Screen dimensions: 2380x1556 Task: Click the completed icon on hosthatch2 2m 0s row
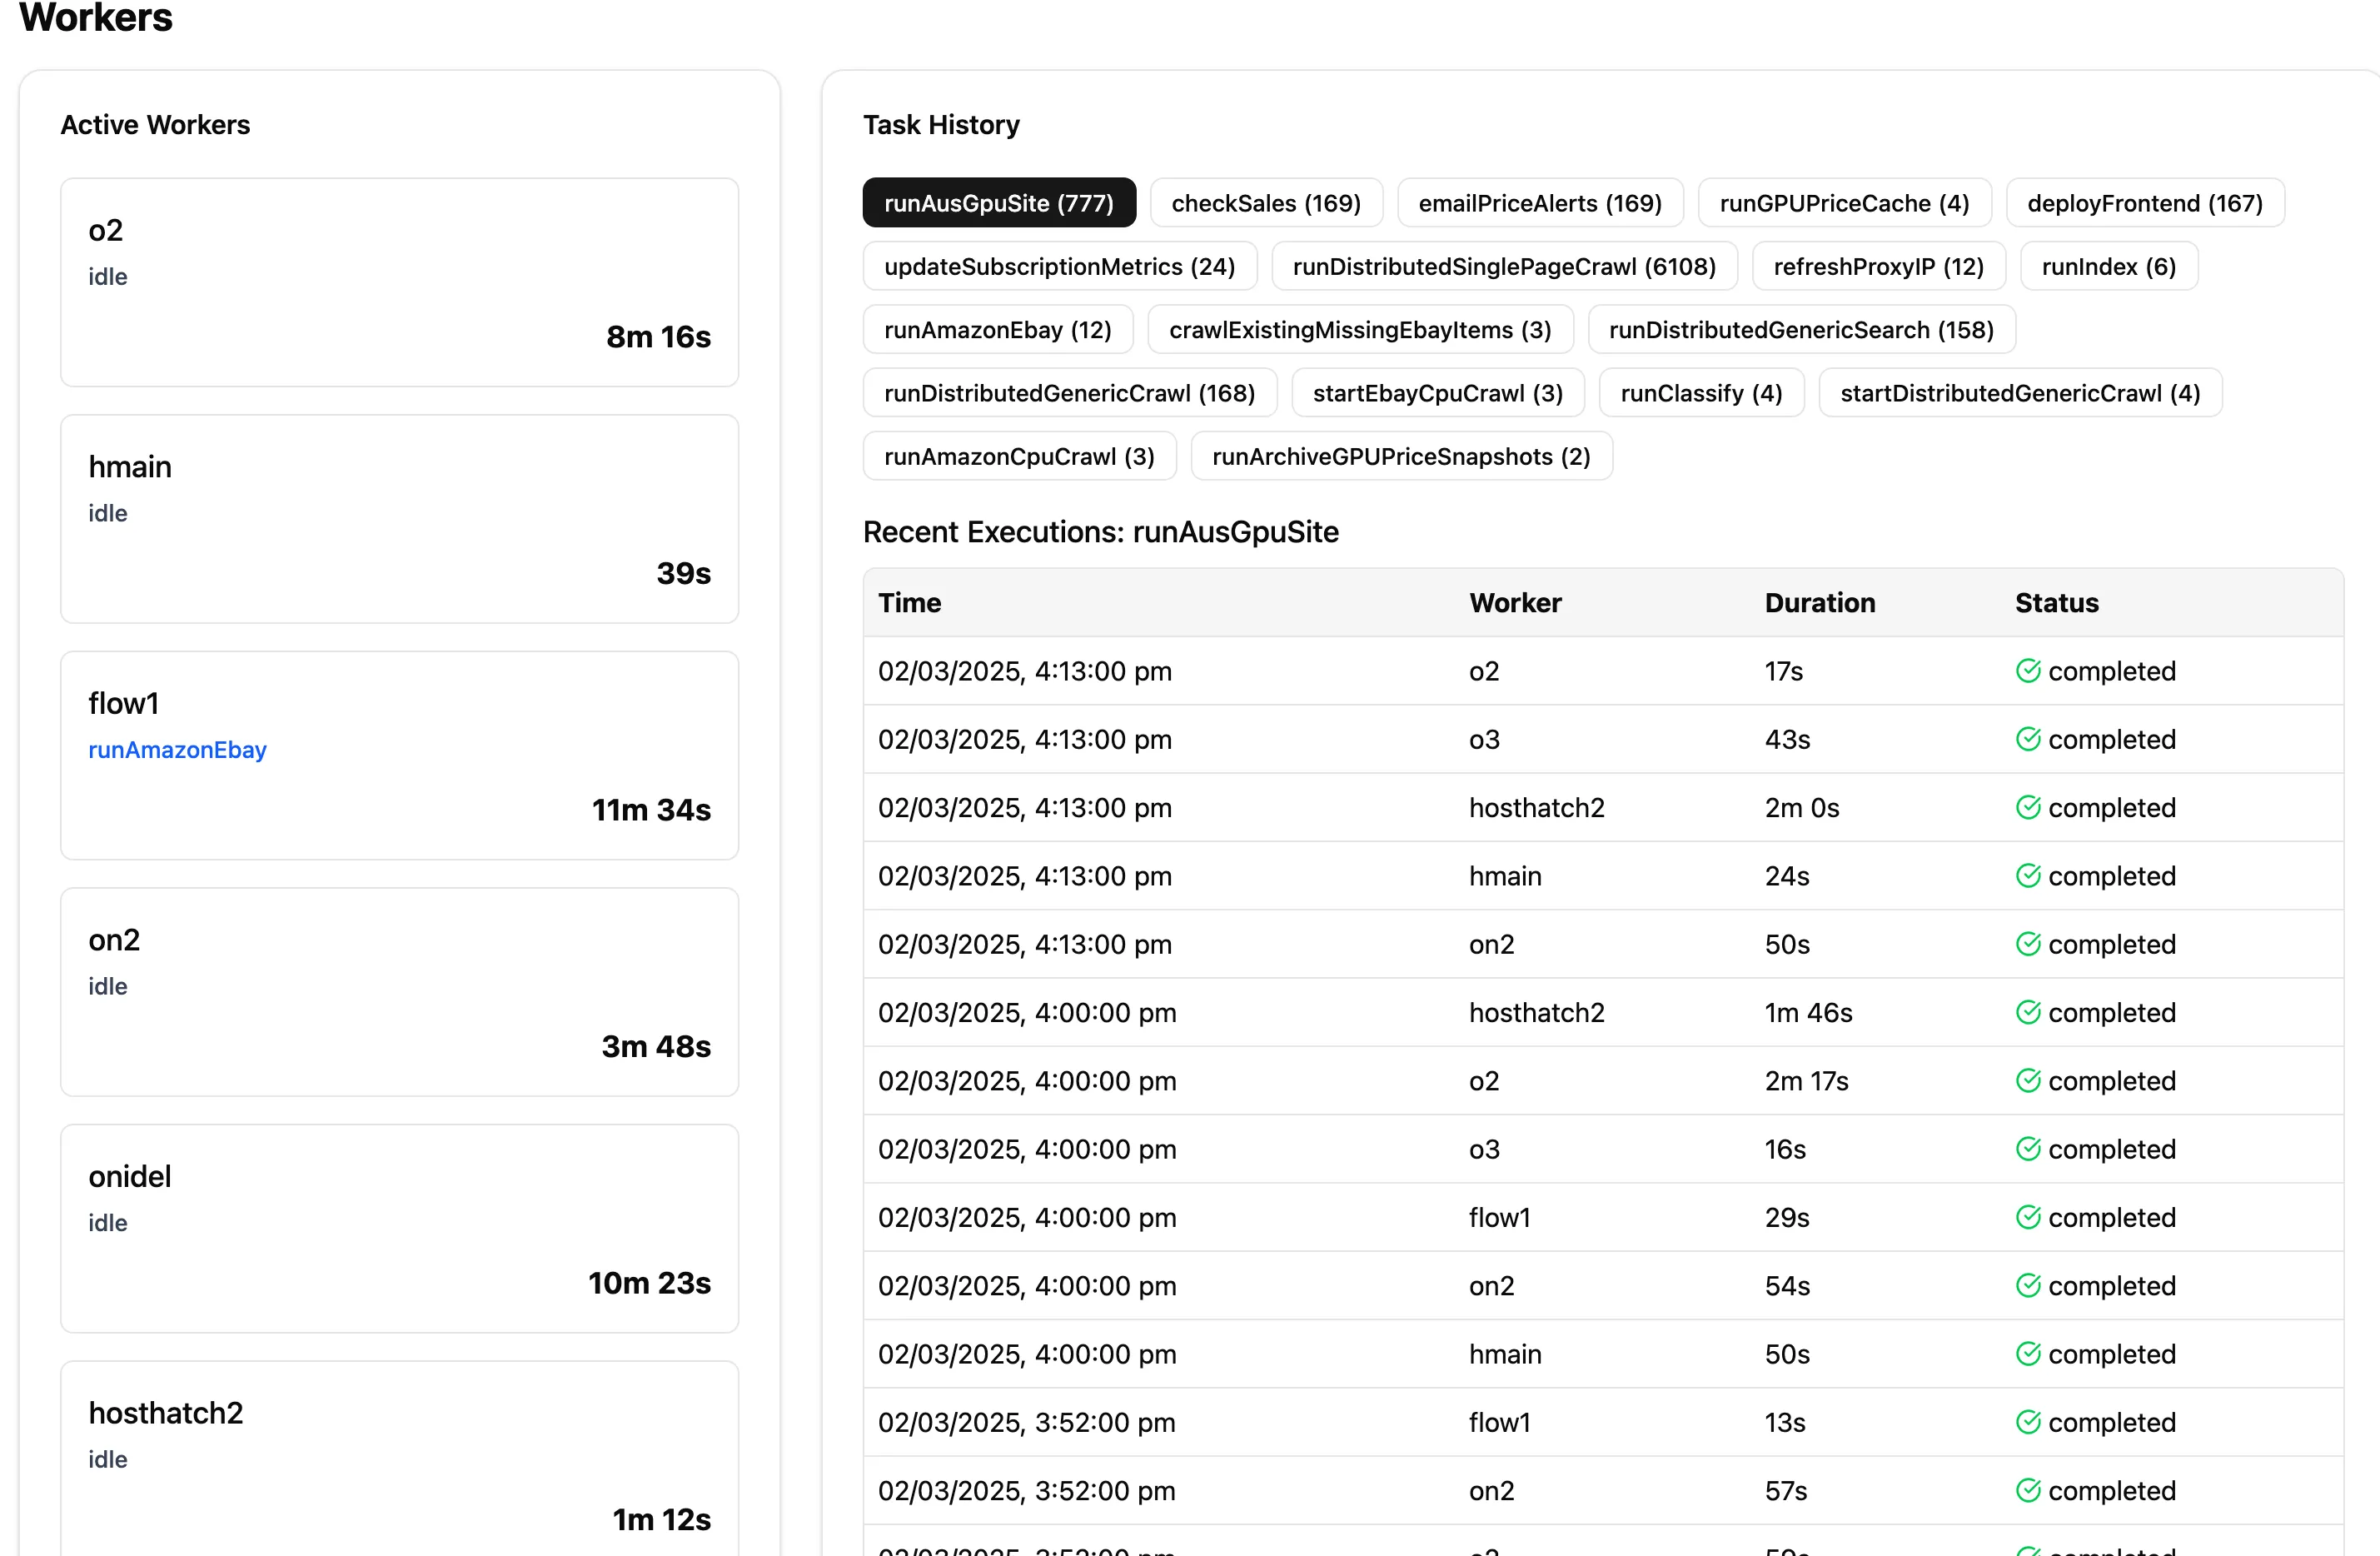[x=2029, y=807]
